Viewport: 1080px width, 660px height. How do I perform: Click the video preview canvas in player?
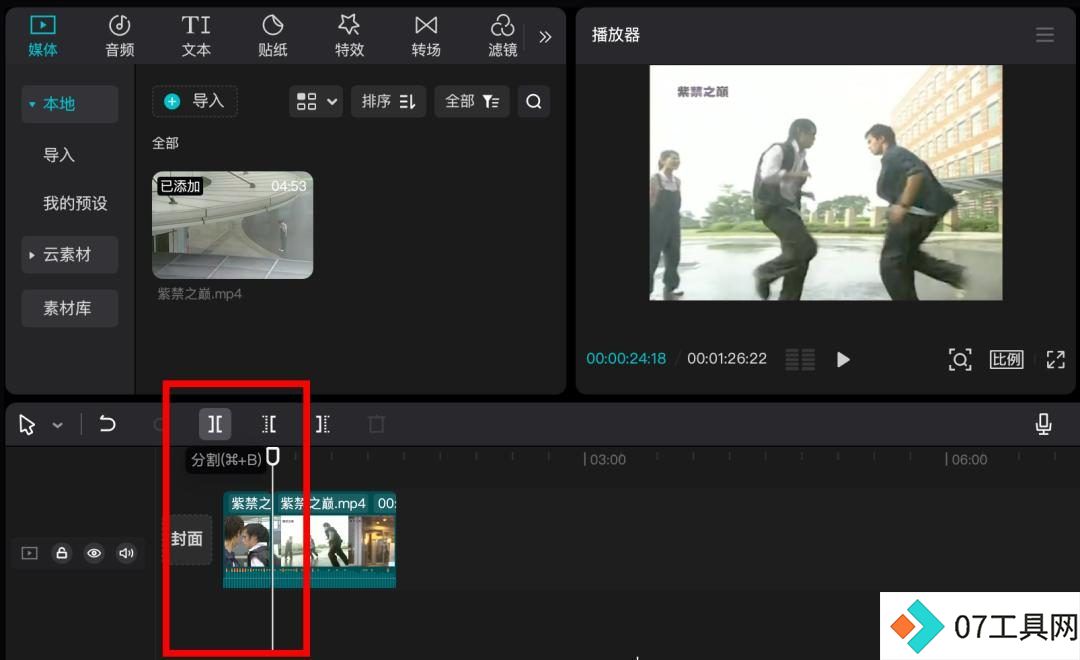(826, 183)
